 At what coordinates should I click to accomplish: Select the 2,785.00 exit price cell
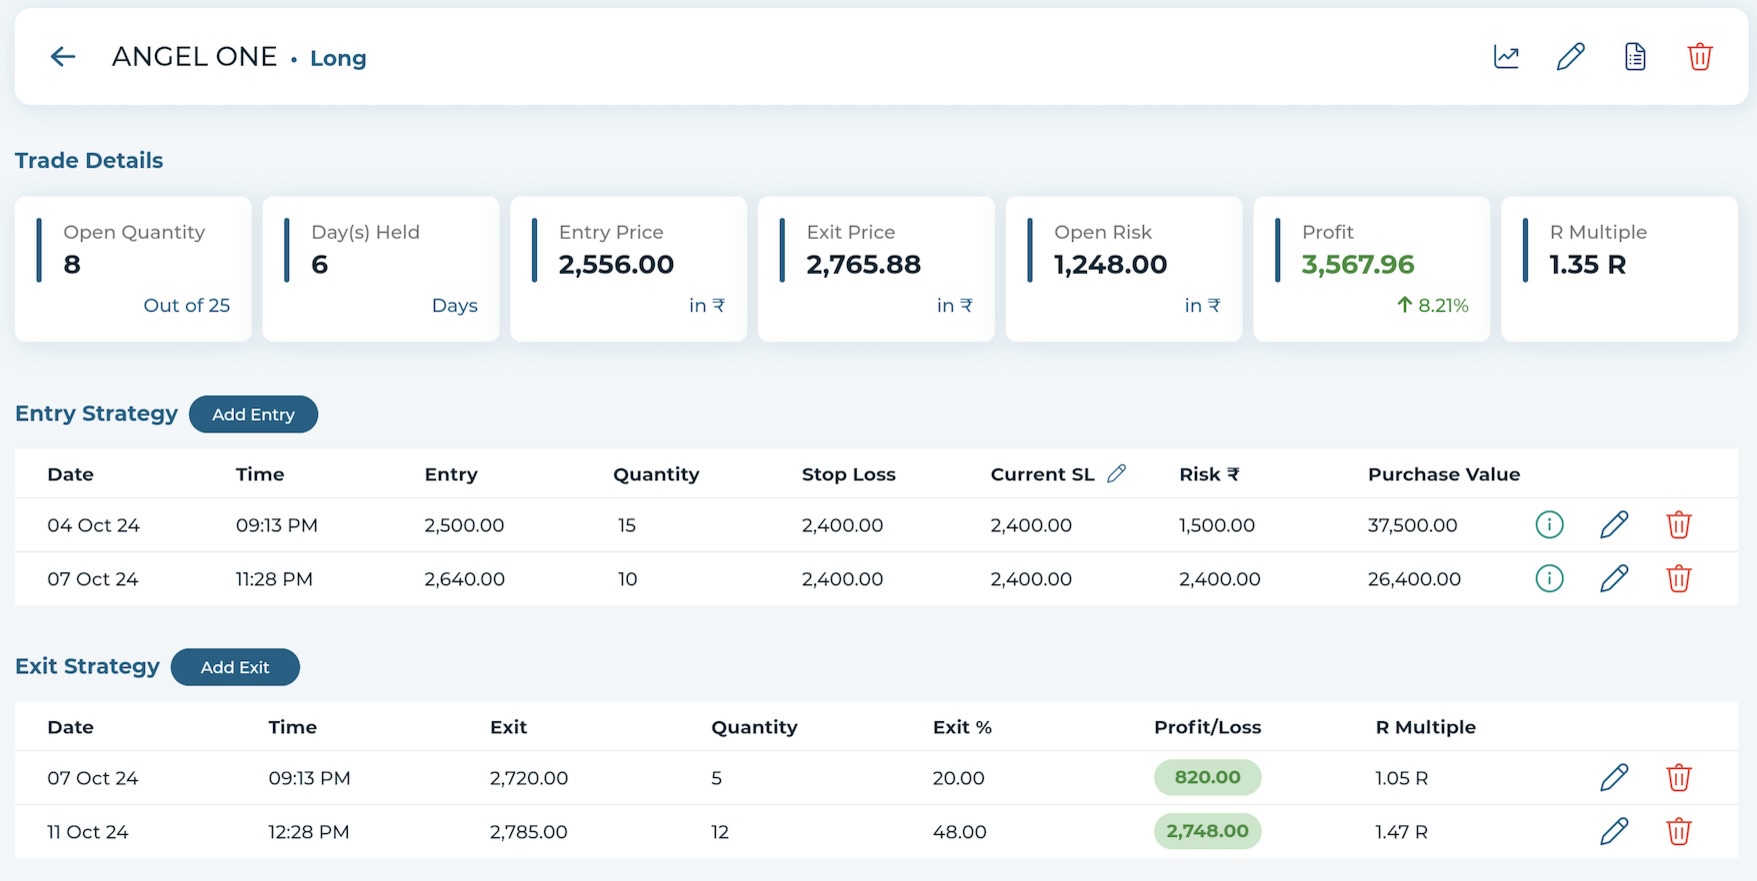click(x=529, y=832)
